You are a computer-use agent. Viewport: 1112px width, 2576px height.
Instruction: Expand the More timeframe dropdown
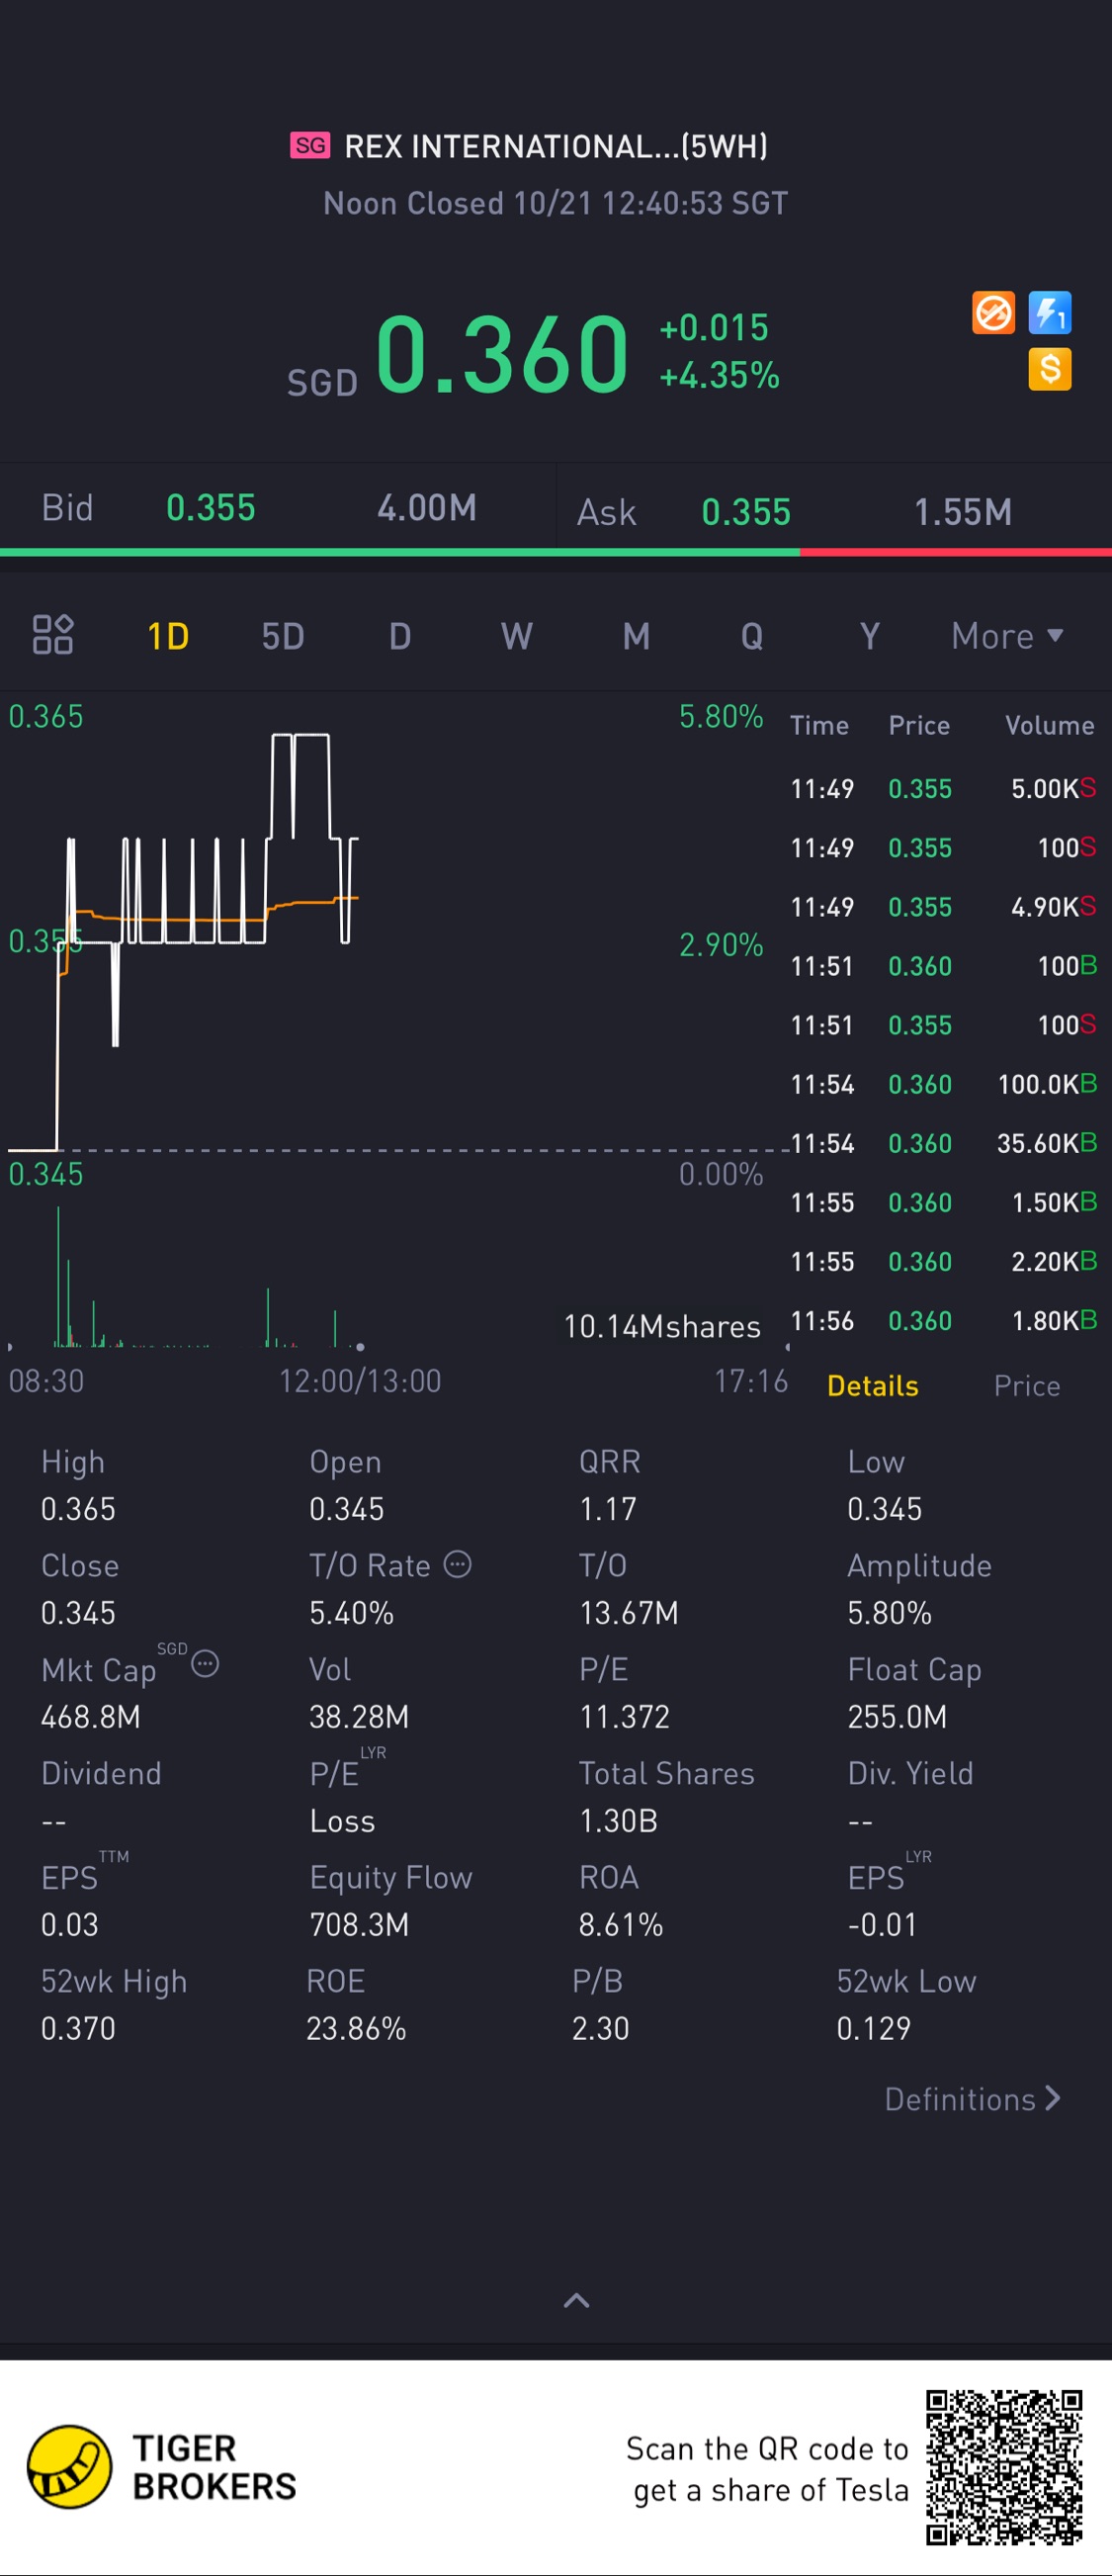(1007, 636)
